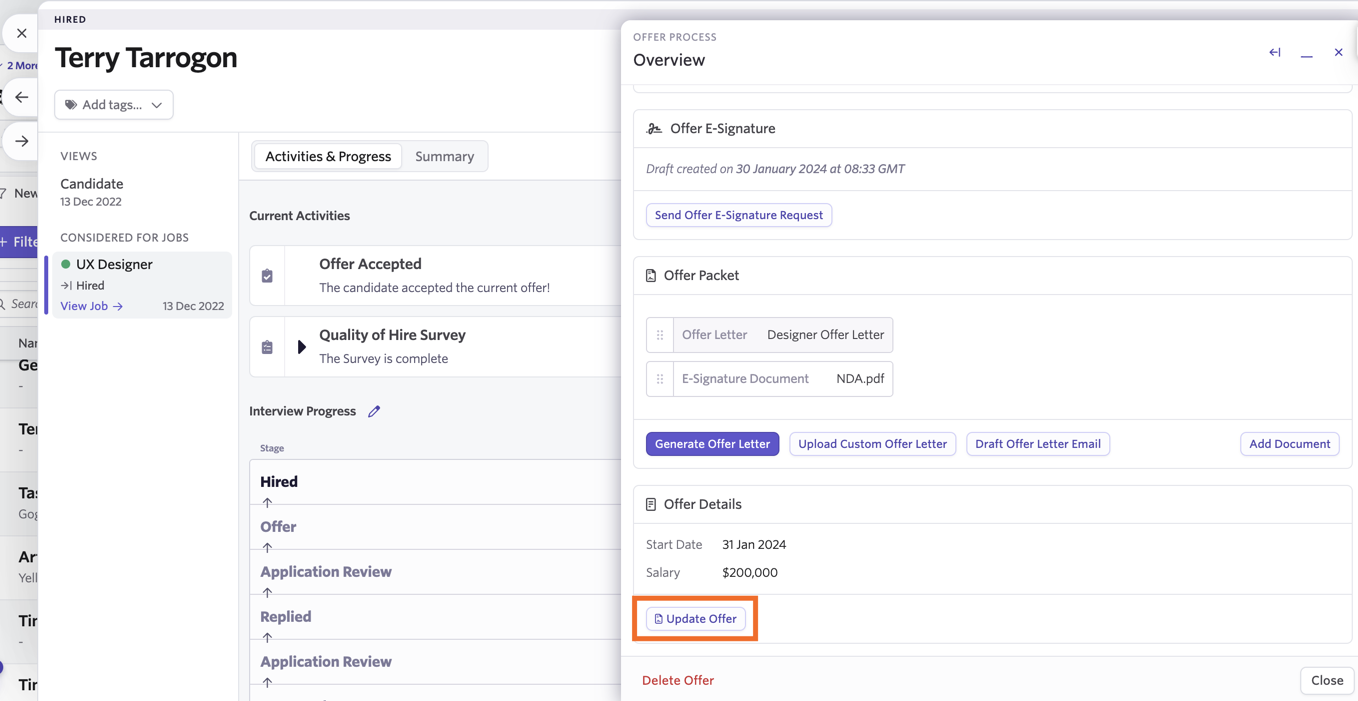Open the View Job link

click(92, 306)
